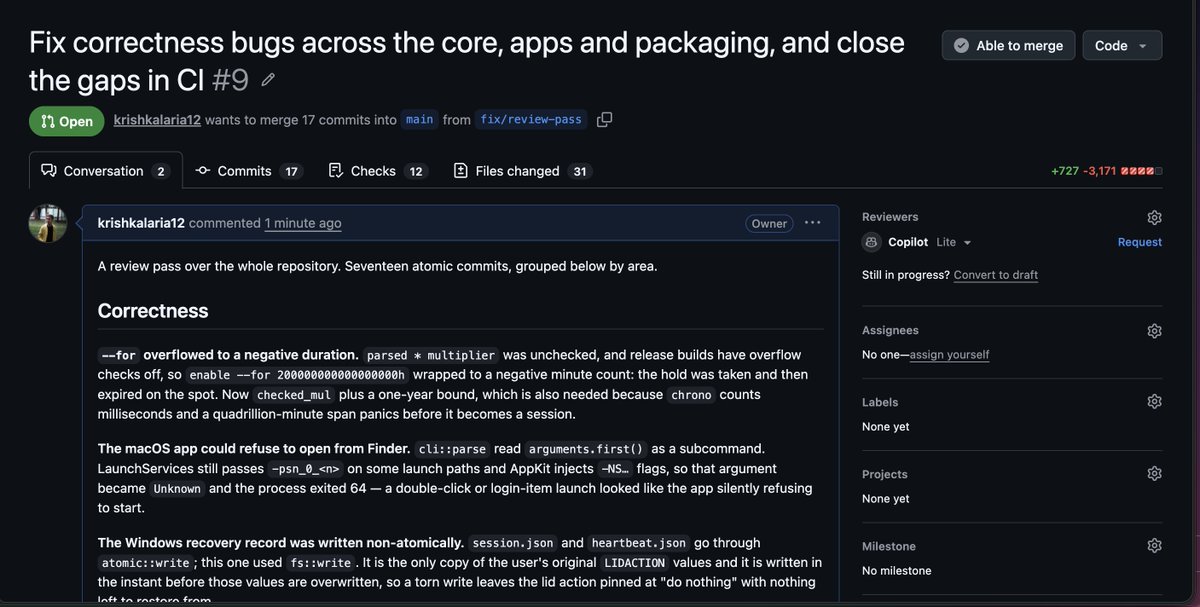The width and height of the screenshot is (1200, 607).
Task: Open Projects gear settings
Action: (1154, 474)
